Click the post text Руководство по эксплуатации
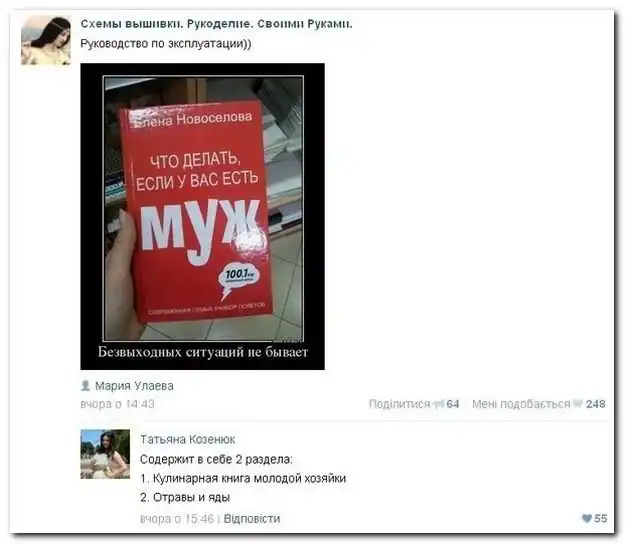 tap(166, 43)
